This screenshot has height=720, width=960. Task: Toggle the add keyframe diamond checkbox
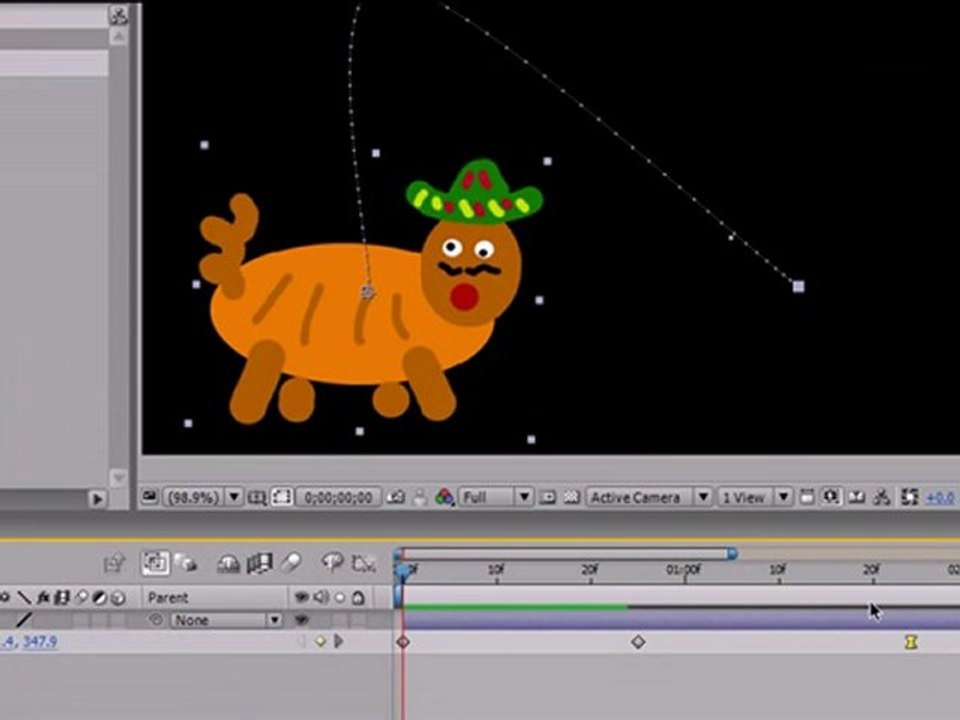(320, 641)
